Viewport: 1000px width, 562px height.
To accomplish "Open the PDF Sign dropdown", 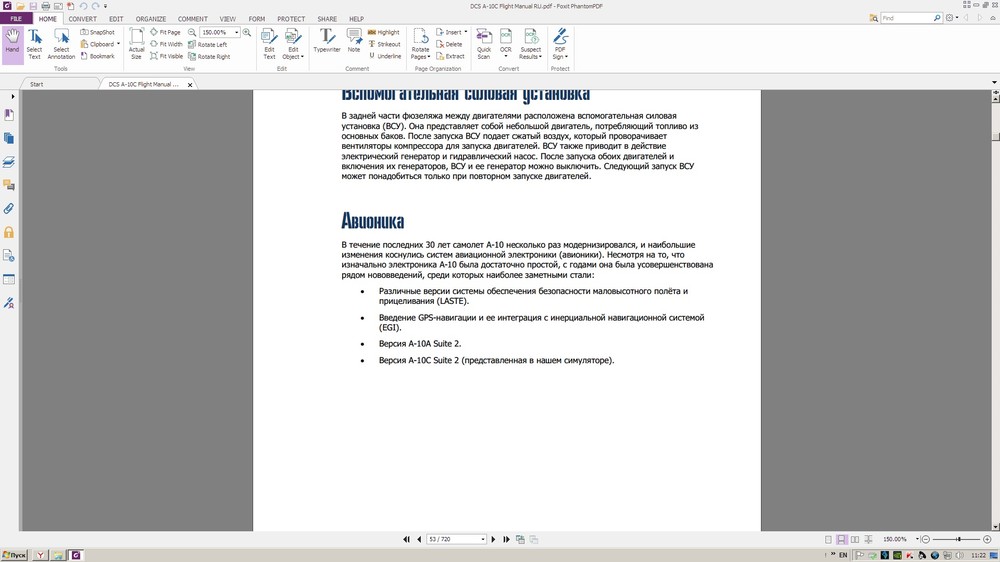I will 566,57.
